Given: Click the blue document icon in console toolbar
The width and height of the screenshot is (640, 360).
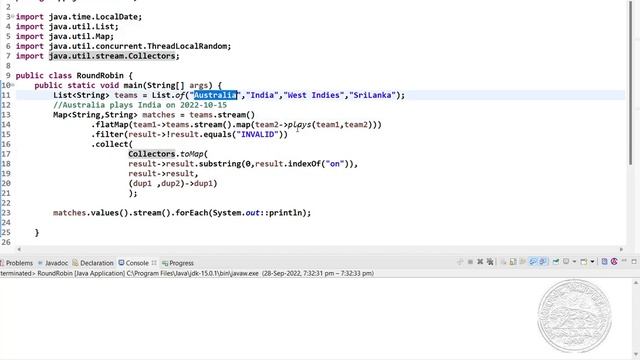Looking at the screenshot, I should pyautogui.click(x=605, y=262).
